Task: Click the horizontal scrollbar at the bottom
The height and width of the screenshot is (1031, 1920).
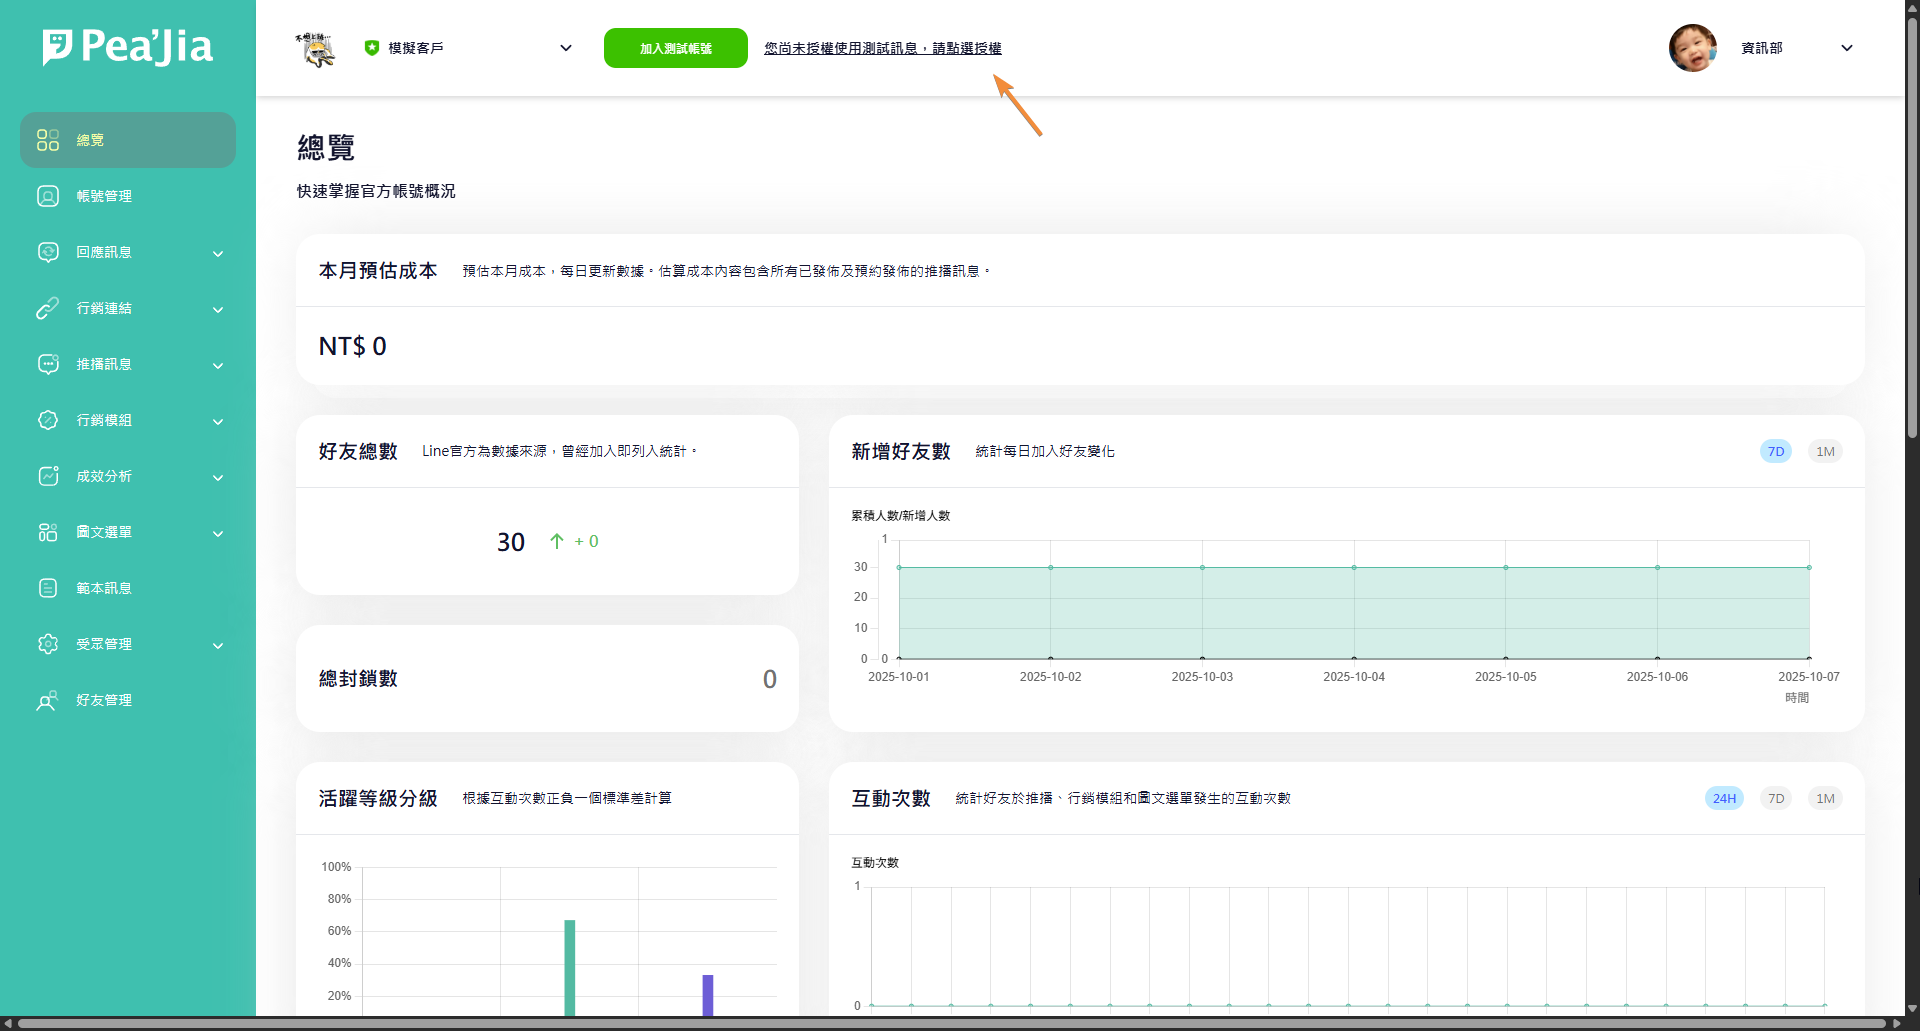Action: pos(950,1023)
